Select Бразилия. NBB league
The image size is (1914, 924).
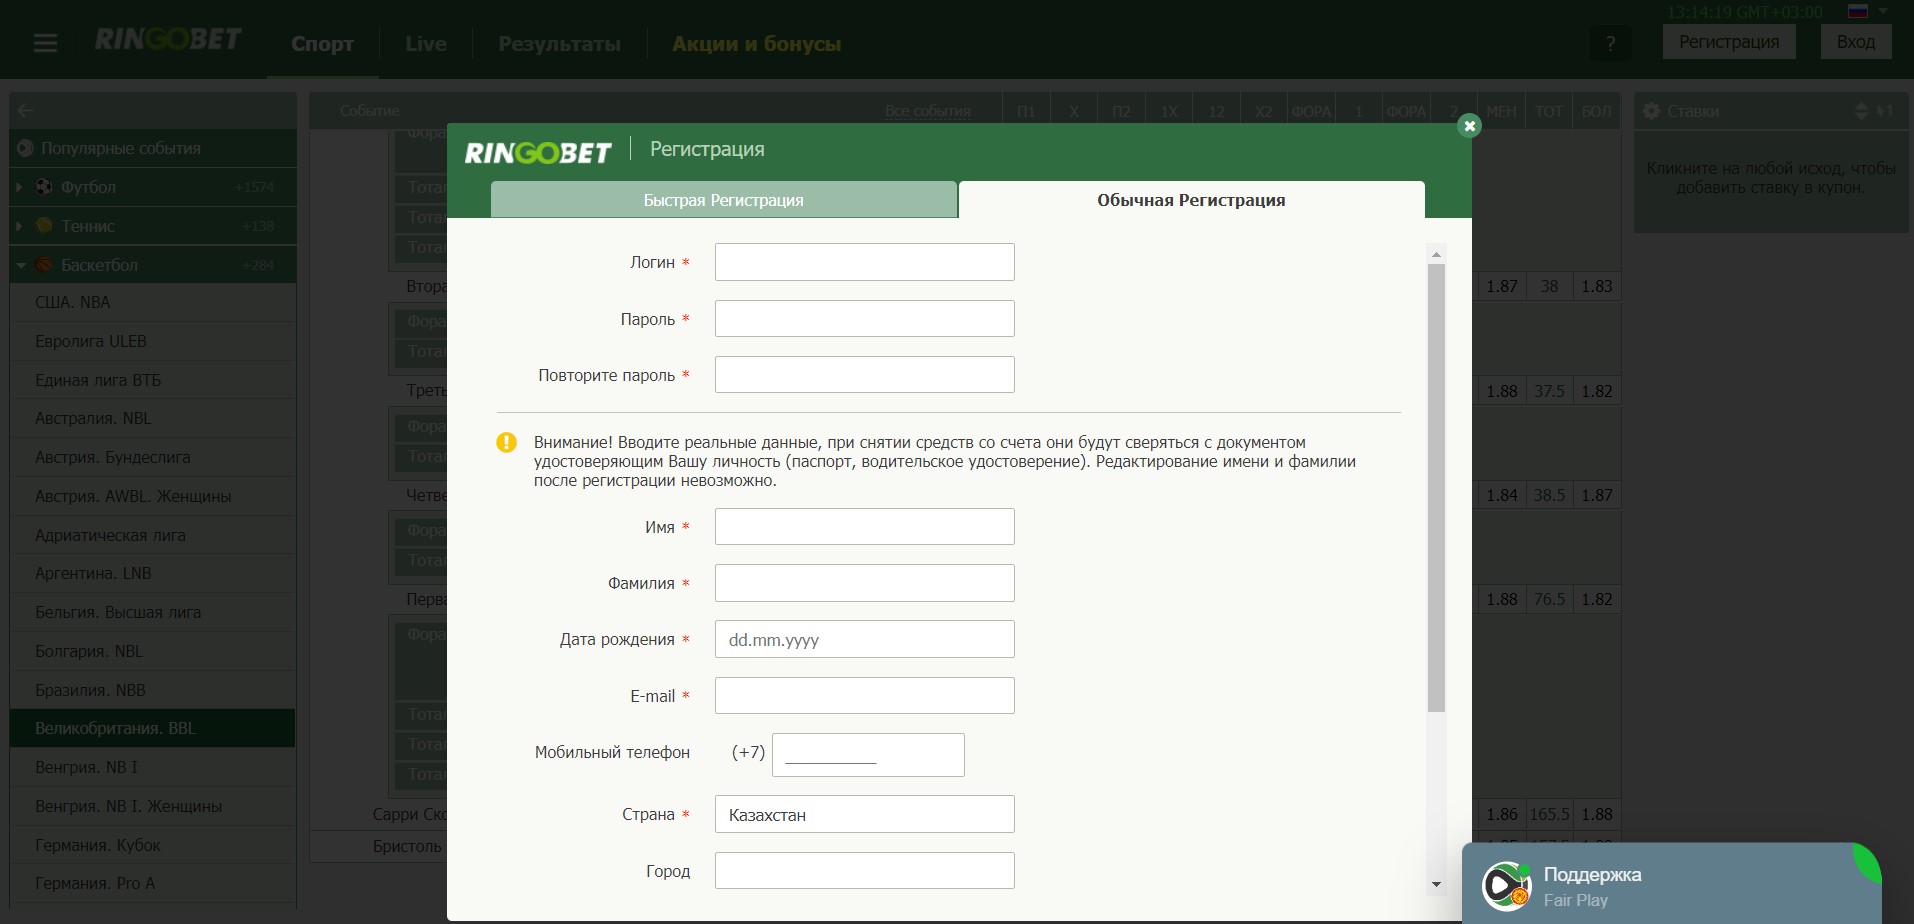(x=153, y=690)
